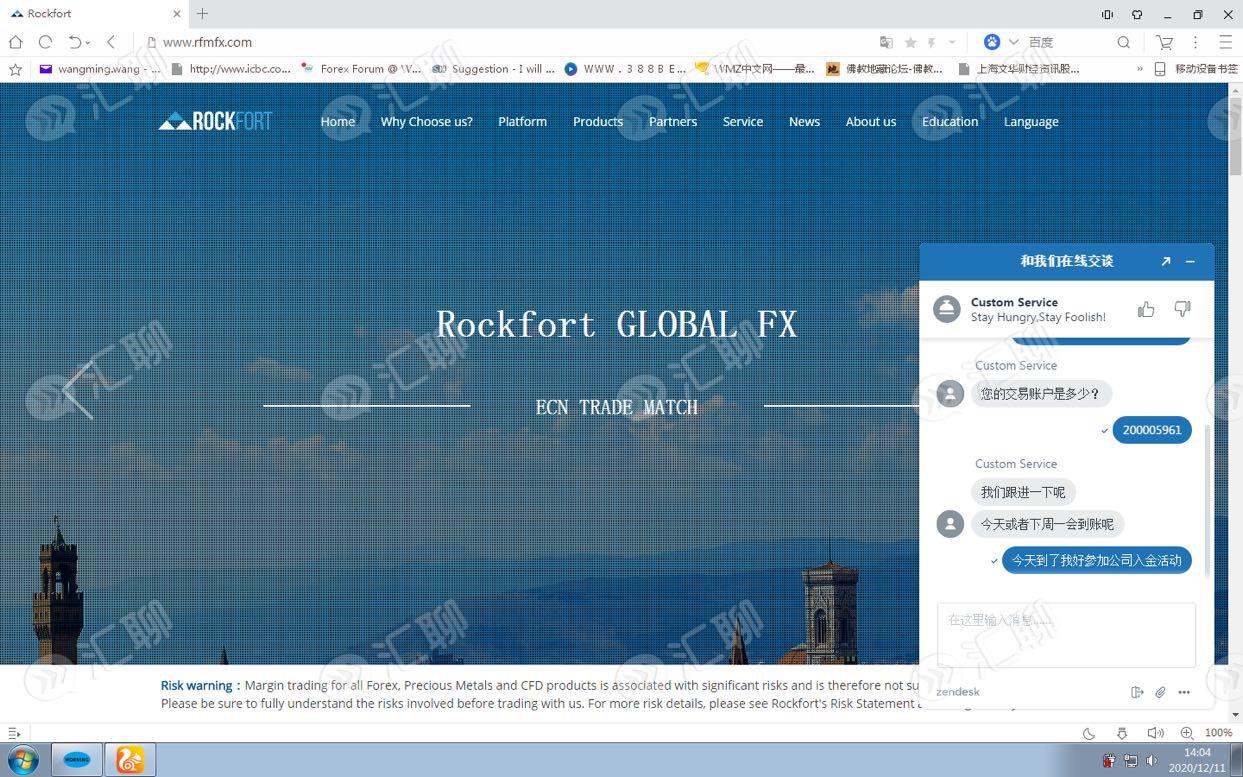Toggle night mode moon icon
Screen dimensions: 1243x777
1089,733
